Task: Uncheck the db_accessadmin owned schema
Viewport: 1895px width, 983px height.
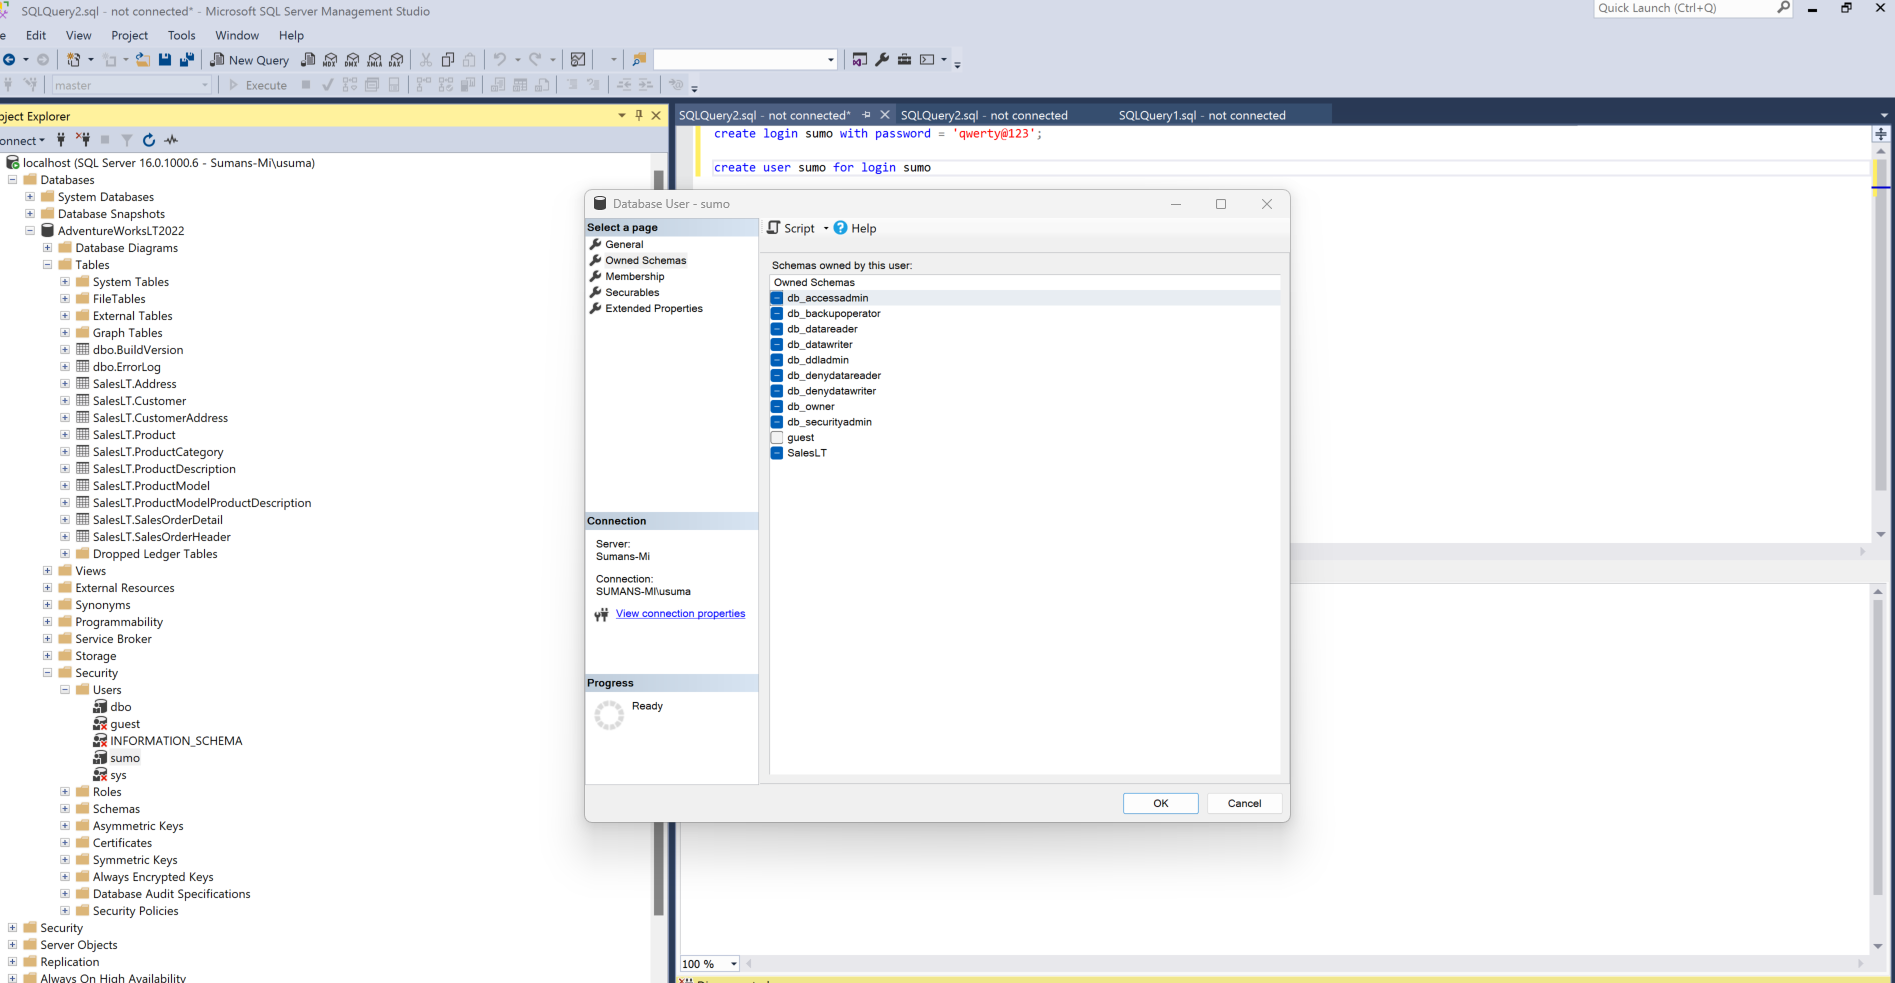Action: point(777,298)
